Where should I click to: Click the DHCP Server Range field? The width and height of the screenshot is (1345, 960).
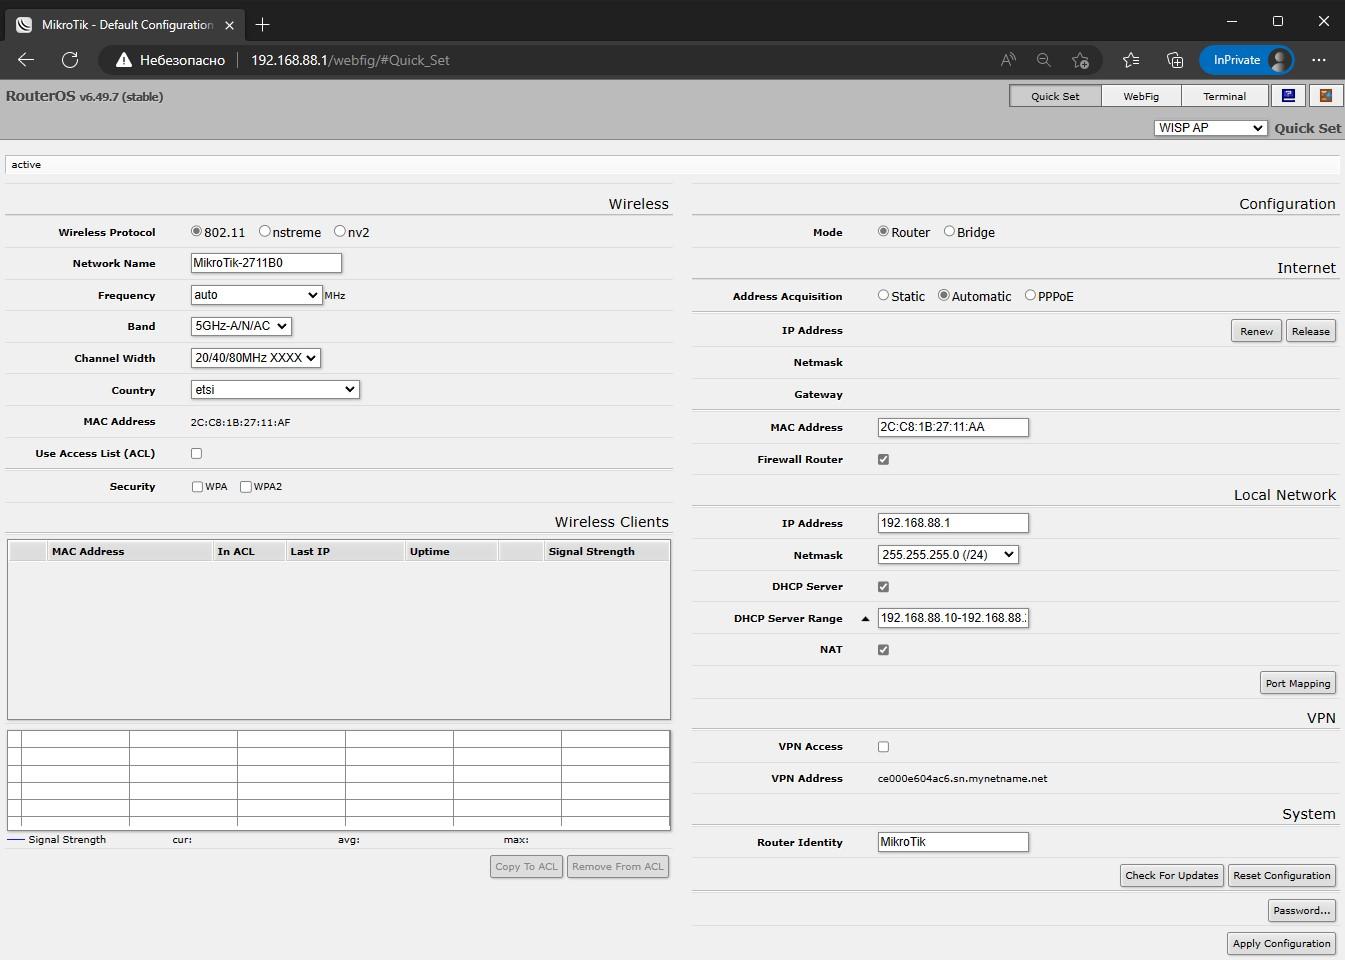953,618
